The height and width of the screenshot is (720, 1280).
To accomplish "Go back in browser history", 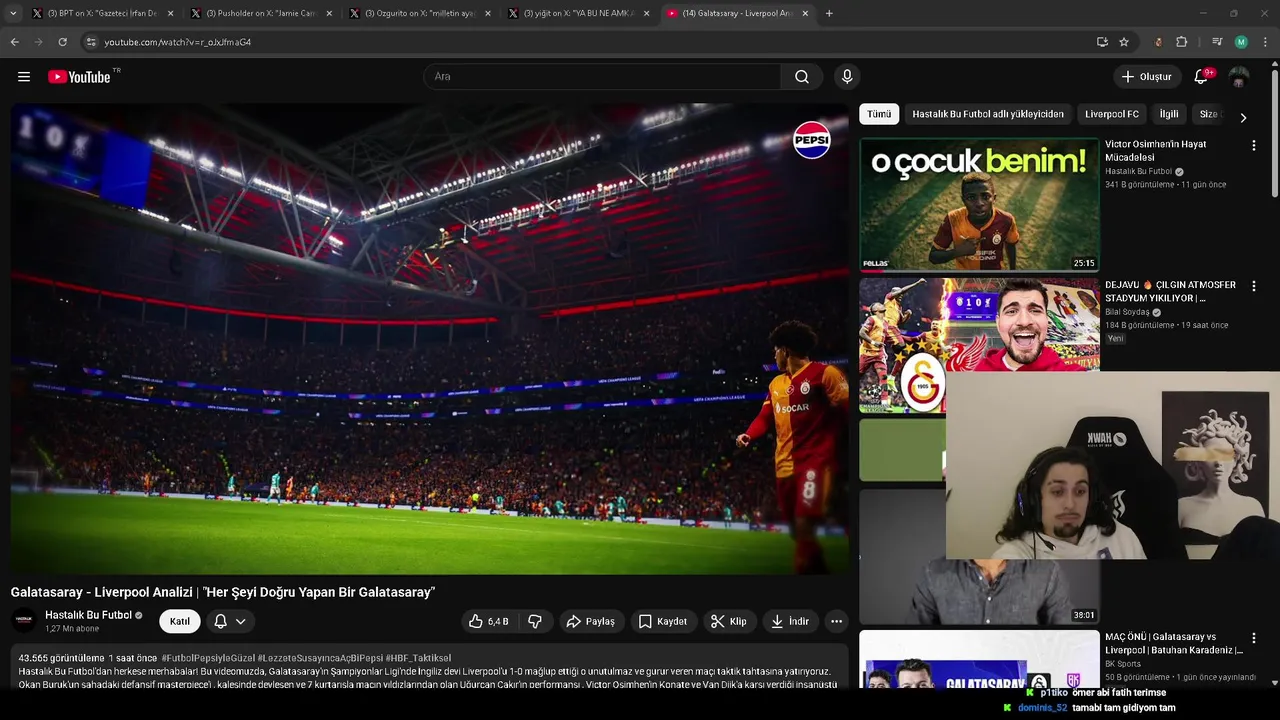I will (14, 42).
